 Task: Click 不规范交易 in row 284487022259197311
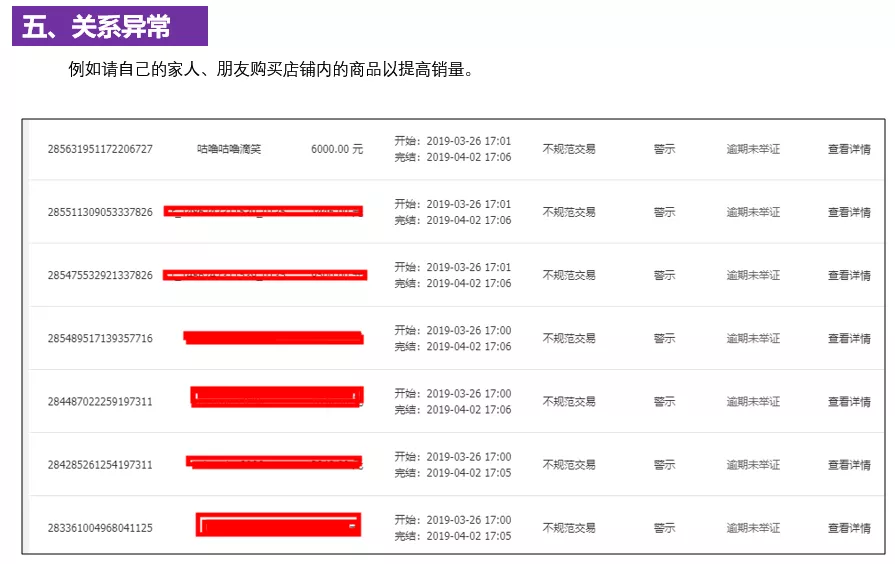(x=569, y=402)
